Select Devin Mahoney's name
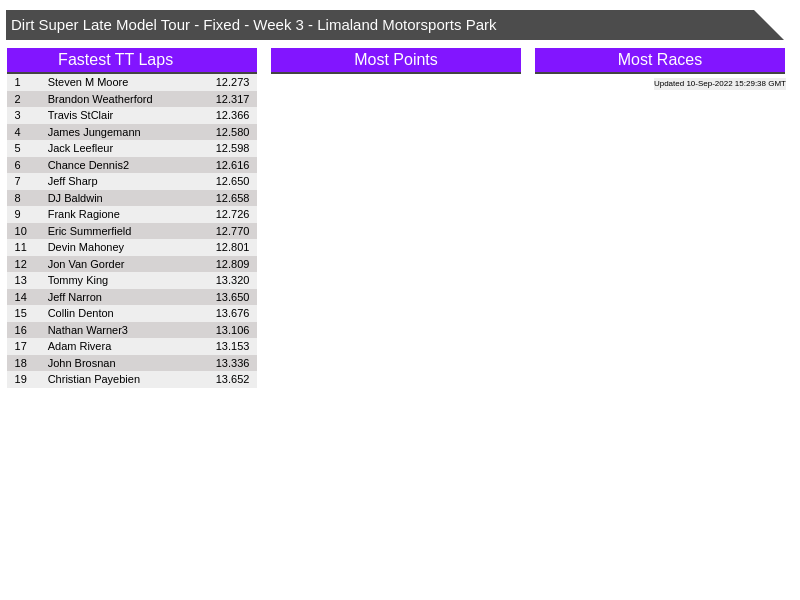Image resolution: width=800 pixels, height=600 pixels. coord(86,247)
